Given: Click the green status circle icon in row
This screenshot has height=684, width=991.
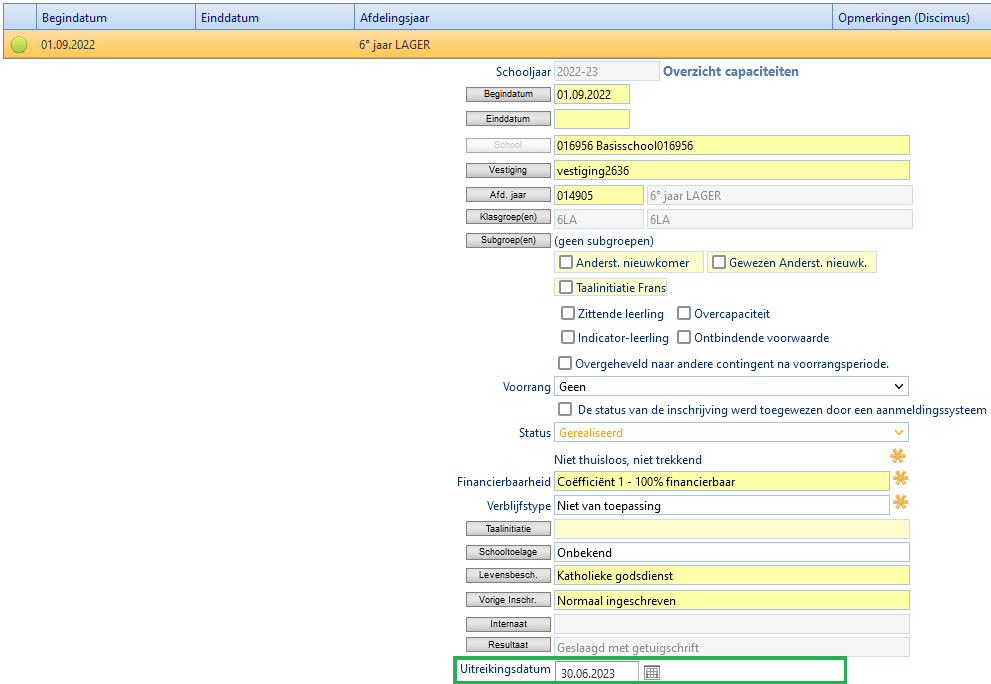Looking at the screenshot, I should tap(19, 45).
